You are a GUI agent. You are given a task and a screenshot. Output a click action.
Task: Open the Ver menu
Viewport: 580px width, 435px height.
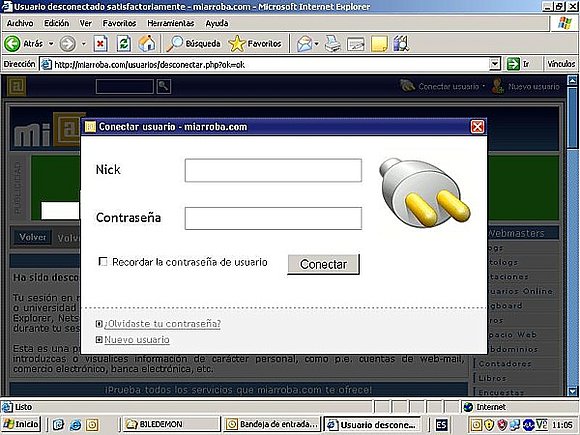pos(86,23)
